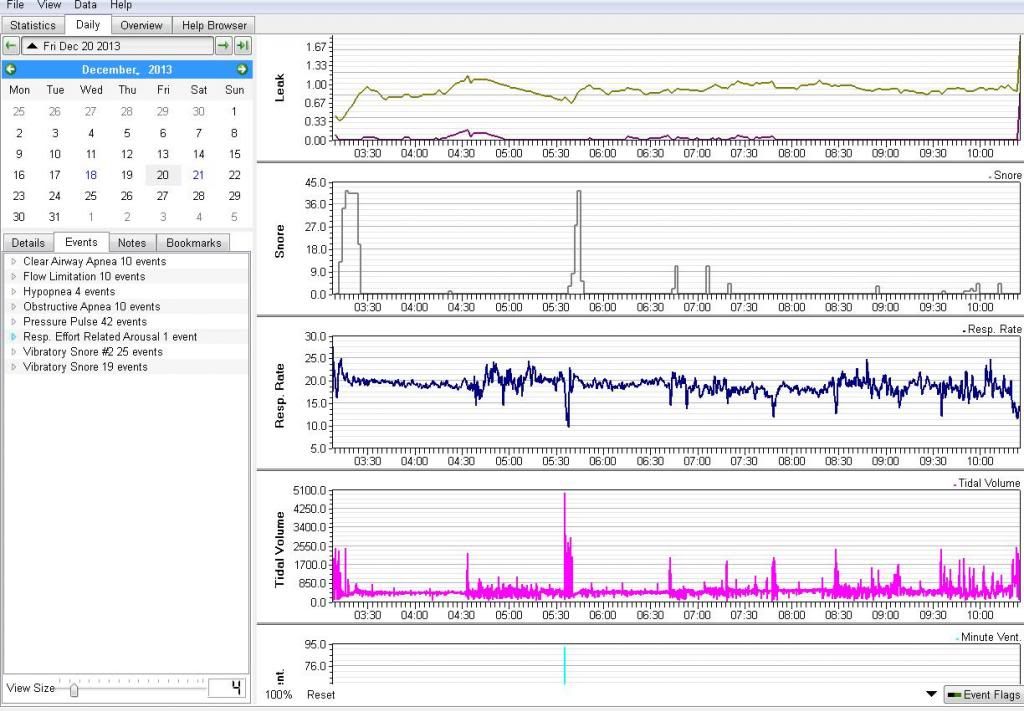Select December 18 in calendar

(91, 175)
